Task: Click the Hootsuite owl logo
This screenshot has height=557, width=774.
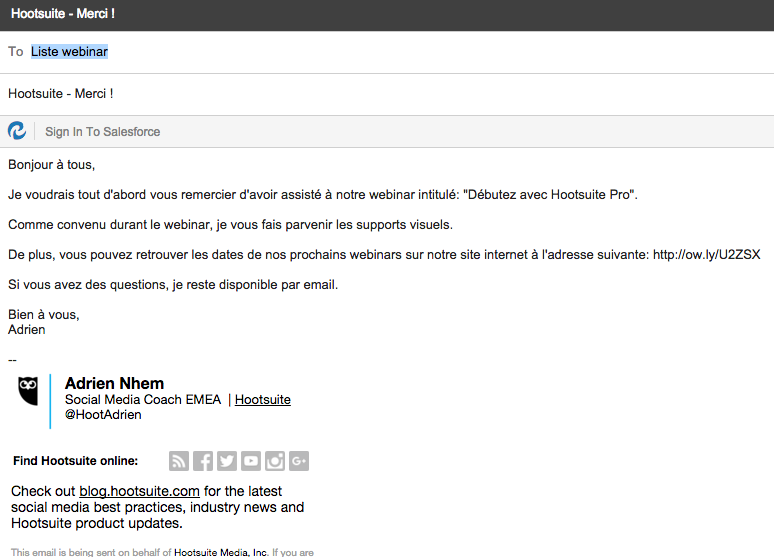Action: pyautogui.click(x=28, y=391)
